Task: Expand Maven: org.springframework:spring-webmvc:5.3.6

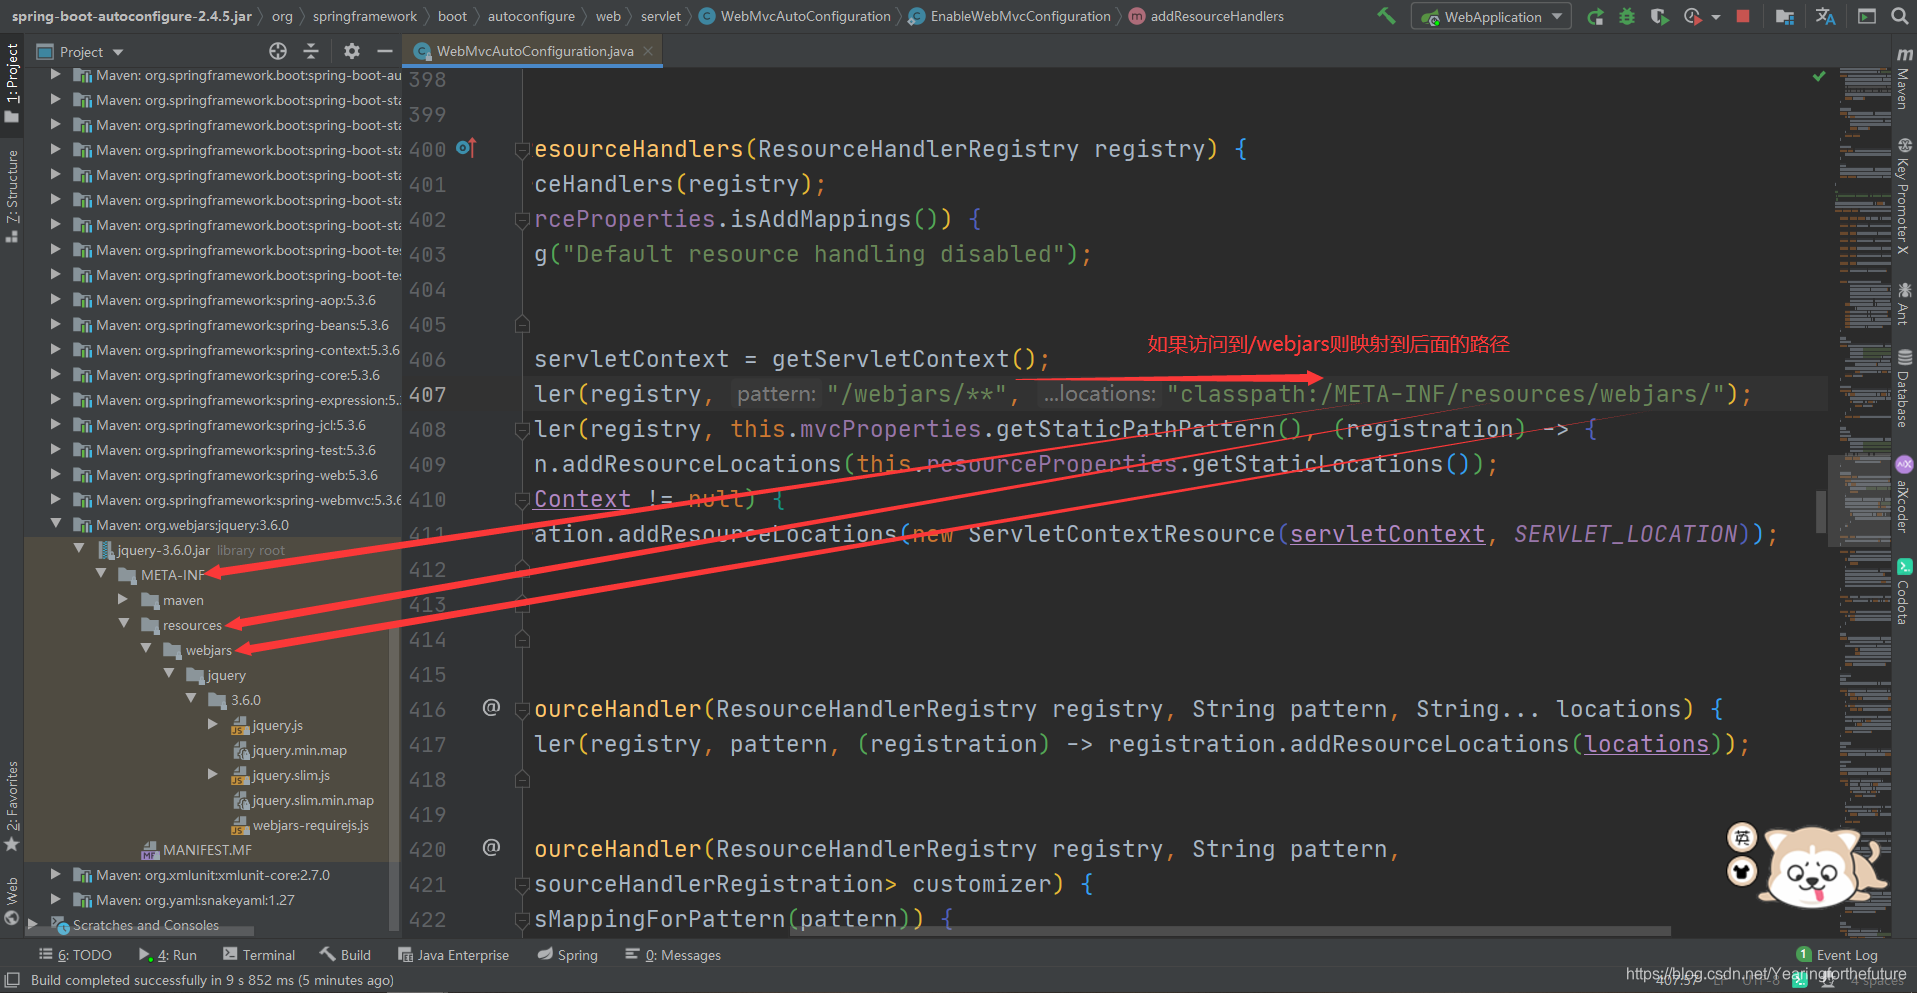Action: tap(56, 499)
